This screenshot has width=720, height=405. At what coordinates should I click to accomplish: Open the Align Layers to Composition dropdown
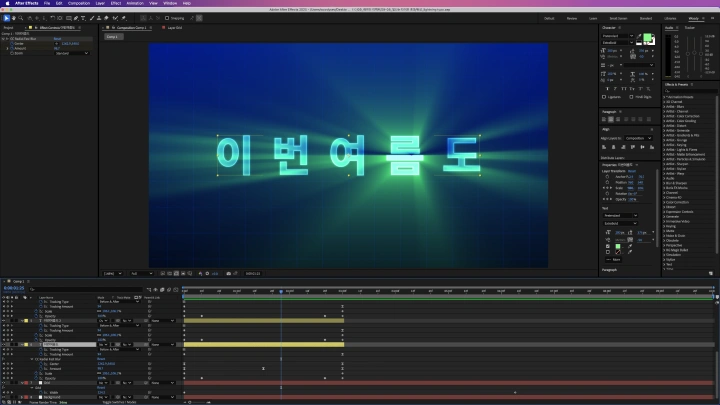pos(639,138)
